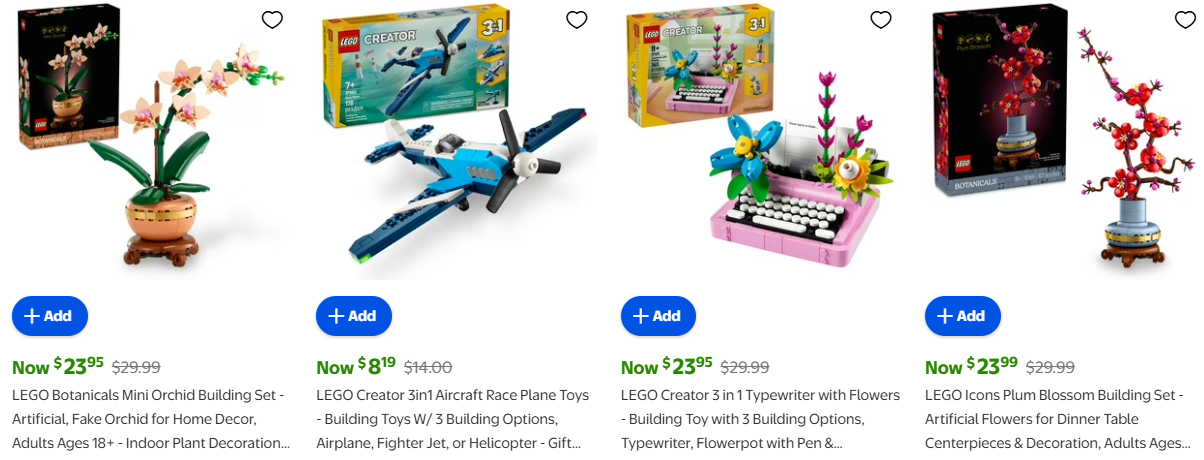Image resolution: width=1204 pixels, height=460 pixels.
Task: Heart the Aircraft Race Plane product
Action: click(x=576, y=19)
